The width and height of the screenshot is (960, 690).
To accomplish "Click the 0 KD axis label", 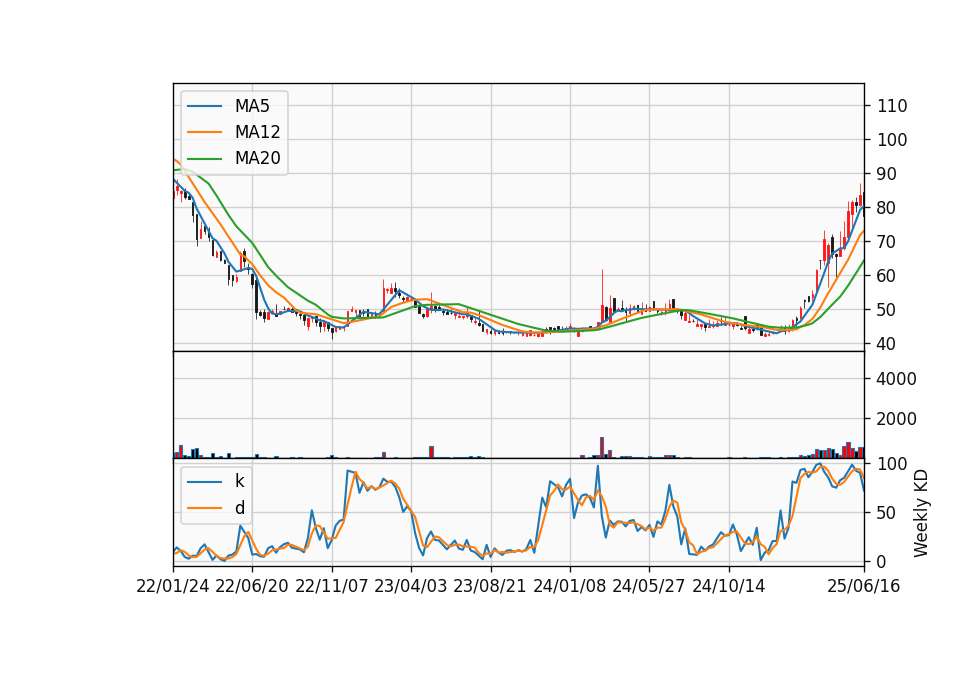I will (882, 561).
